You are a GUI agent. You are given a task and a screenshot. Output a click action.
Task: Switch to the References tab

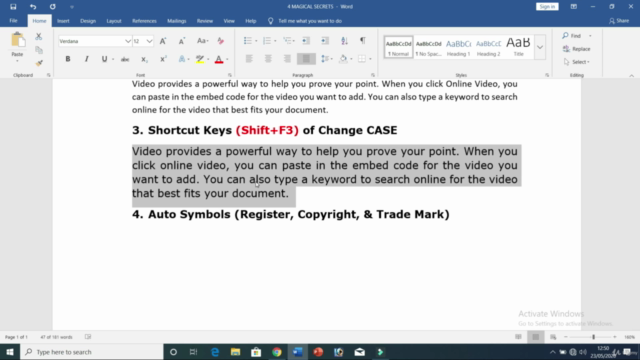tap(144, 21)
